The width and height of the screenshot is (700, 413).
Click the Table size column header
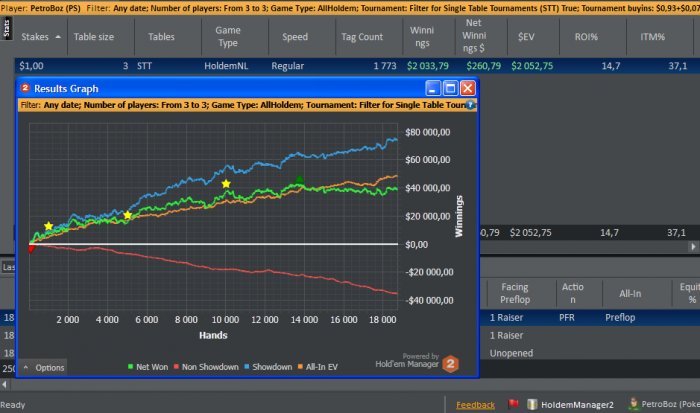pos(94,37)
